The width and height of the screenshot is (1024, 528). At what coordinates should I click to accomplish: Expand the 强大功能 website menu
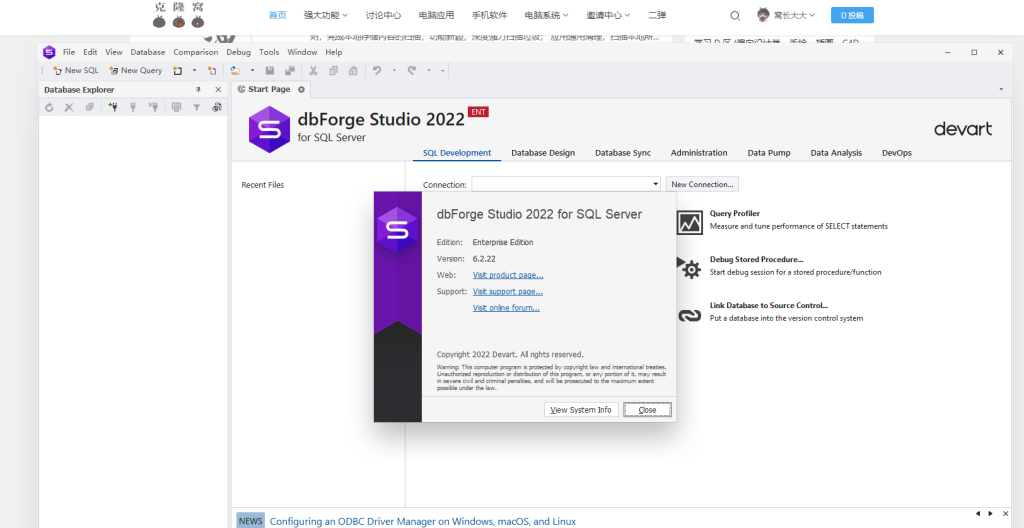point(325,15)
